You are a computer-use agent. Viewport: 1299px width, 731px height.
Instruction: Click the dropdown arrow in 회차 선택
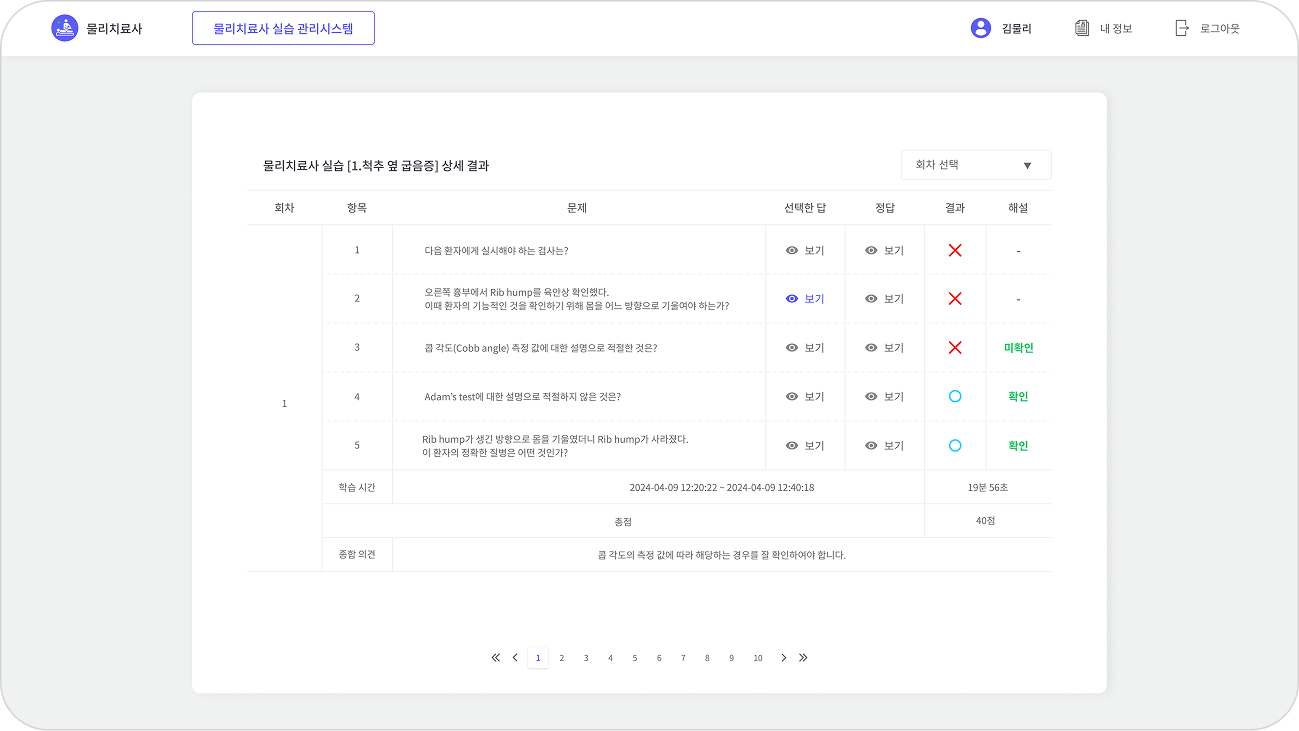click(1027, 166)
